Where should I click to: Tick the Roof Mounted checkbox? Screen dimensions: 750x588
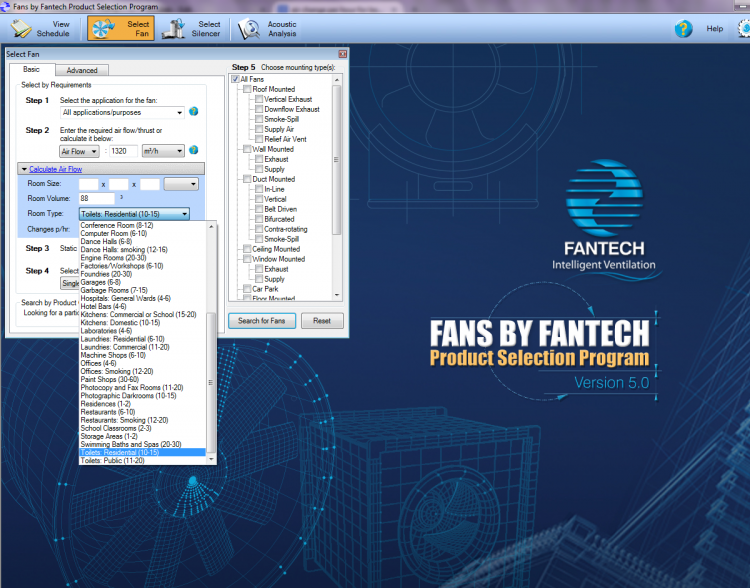(247, 89)
